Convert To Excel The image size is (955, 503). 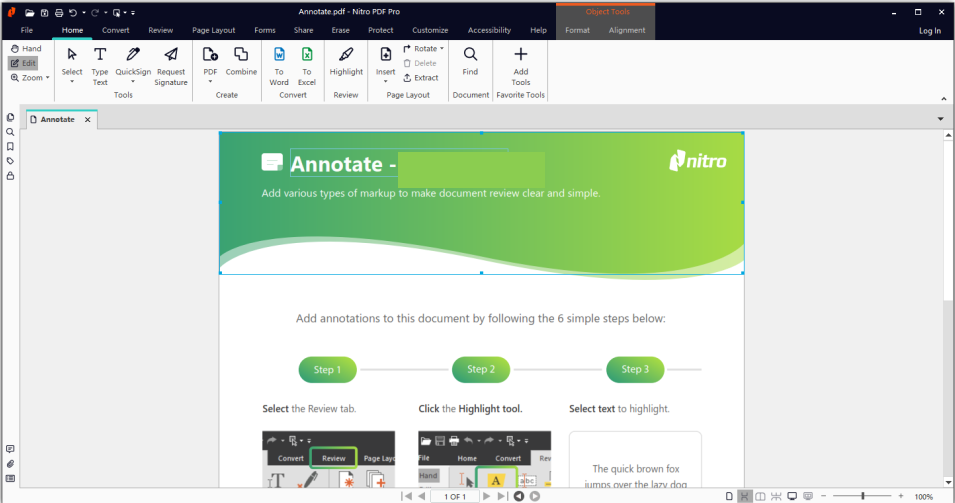click(x=307, y=66)
